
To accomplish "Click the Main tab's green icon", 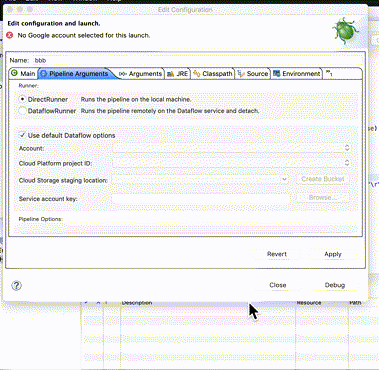I will point(14,73).
